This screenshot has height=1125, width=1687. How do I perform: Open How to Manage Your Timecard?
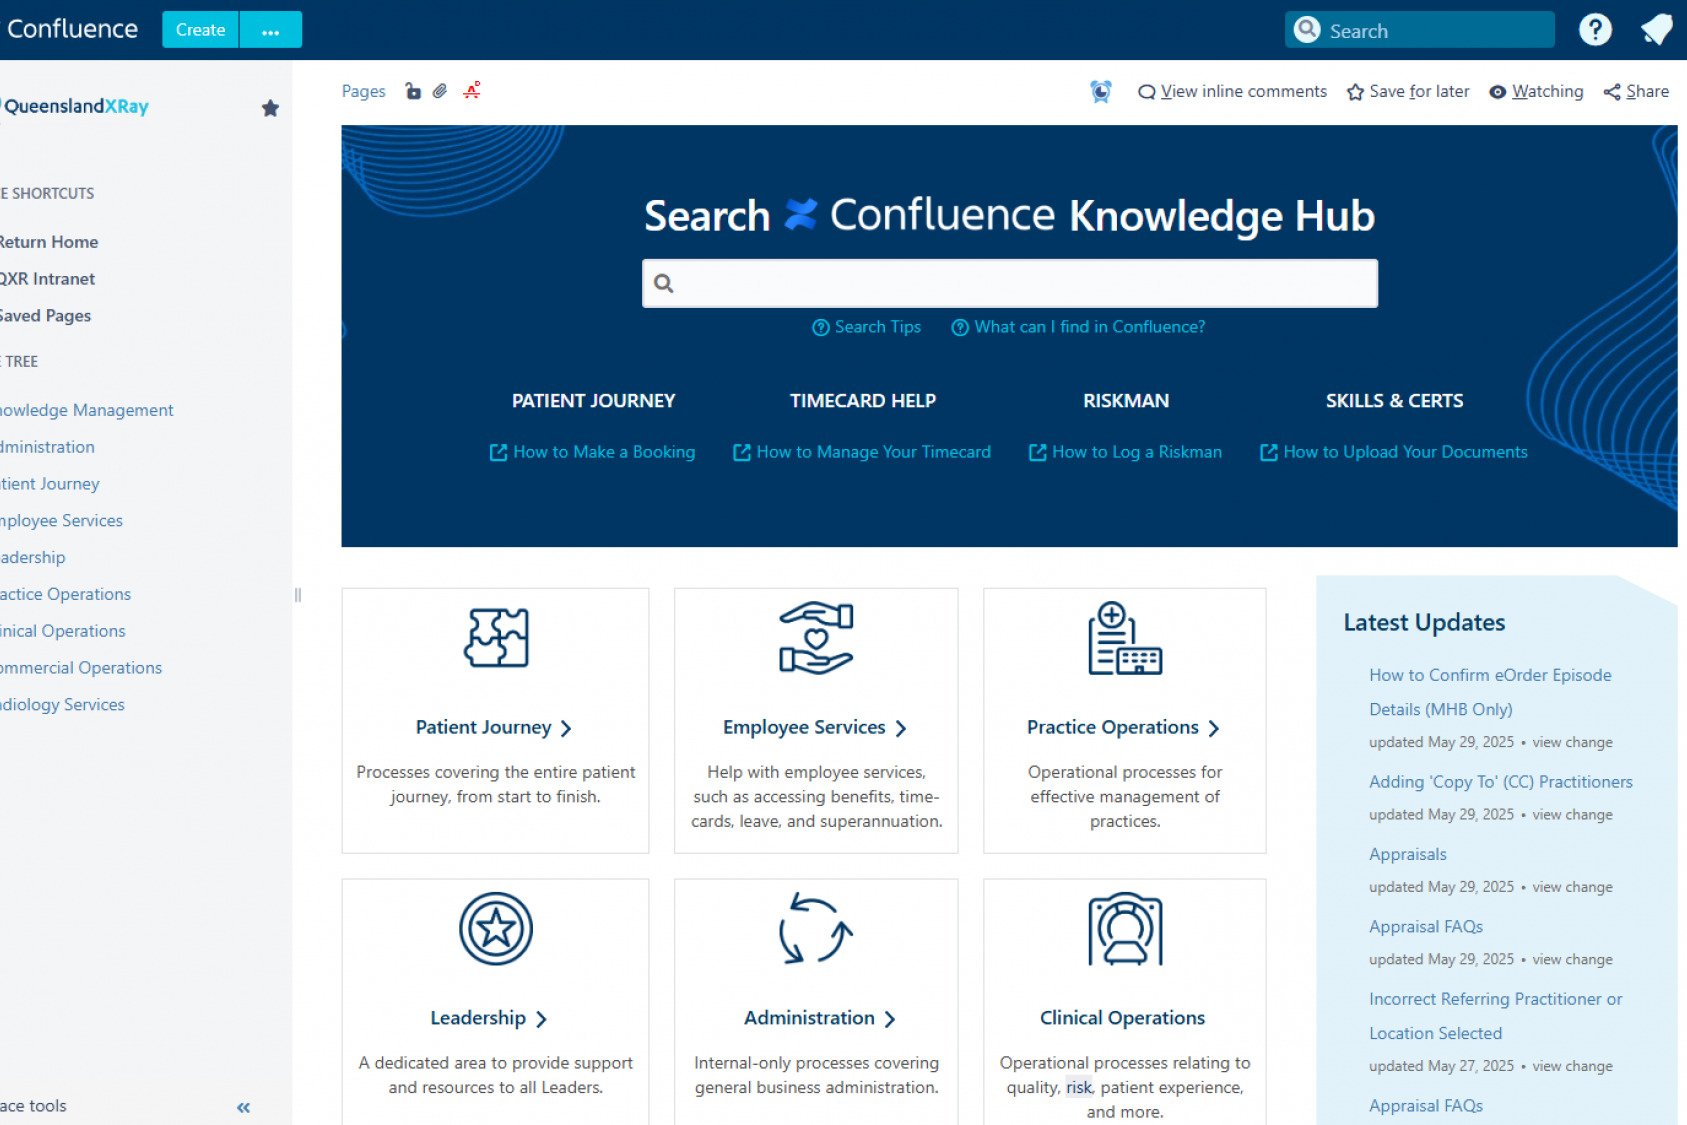[x=862, y=452]
